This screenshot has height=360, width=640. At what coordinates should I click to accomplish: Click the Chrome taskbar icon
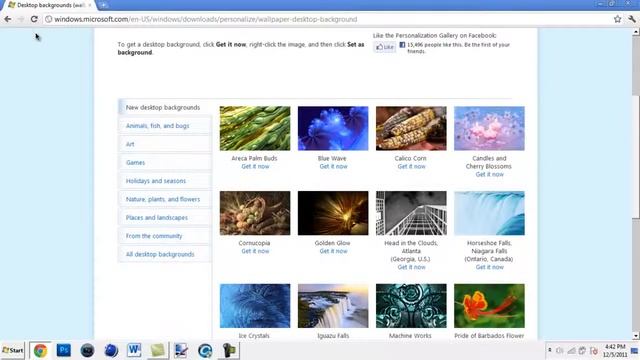point(40,351)
